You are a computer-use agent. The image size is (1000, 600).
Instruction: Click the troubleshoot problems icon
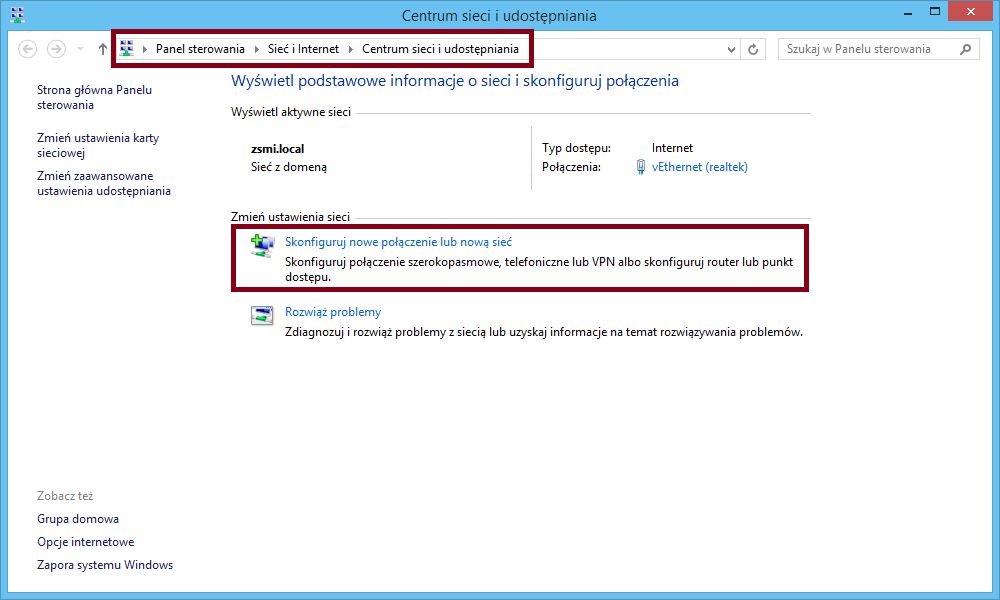(x=262, y=316)
